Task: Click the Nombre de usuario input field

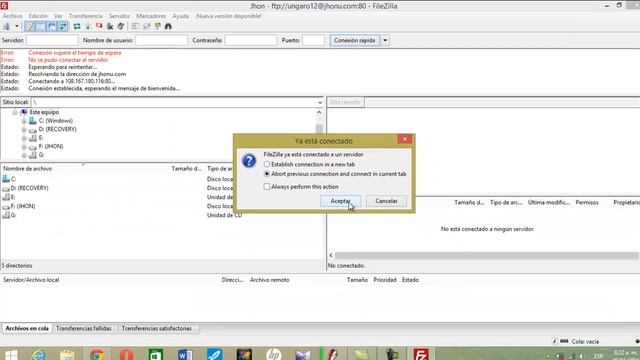Action: pos(161,40)
